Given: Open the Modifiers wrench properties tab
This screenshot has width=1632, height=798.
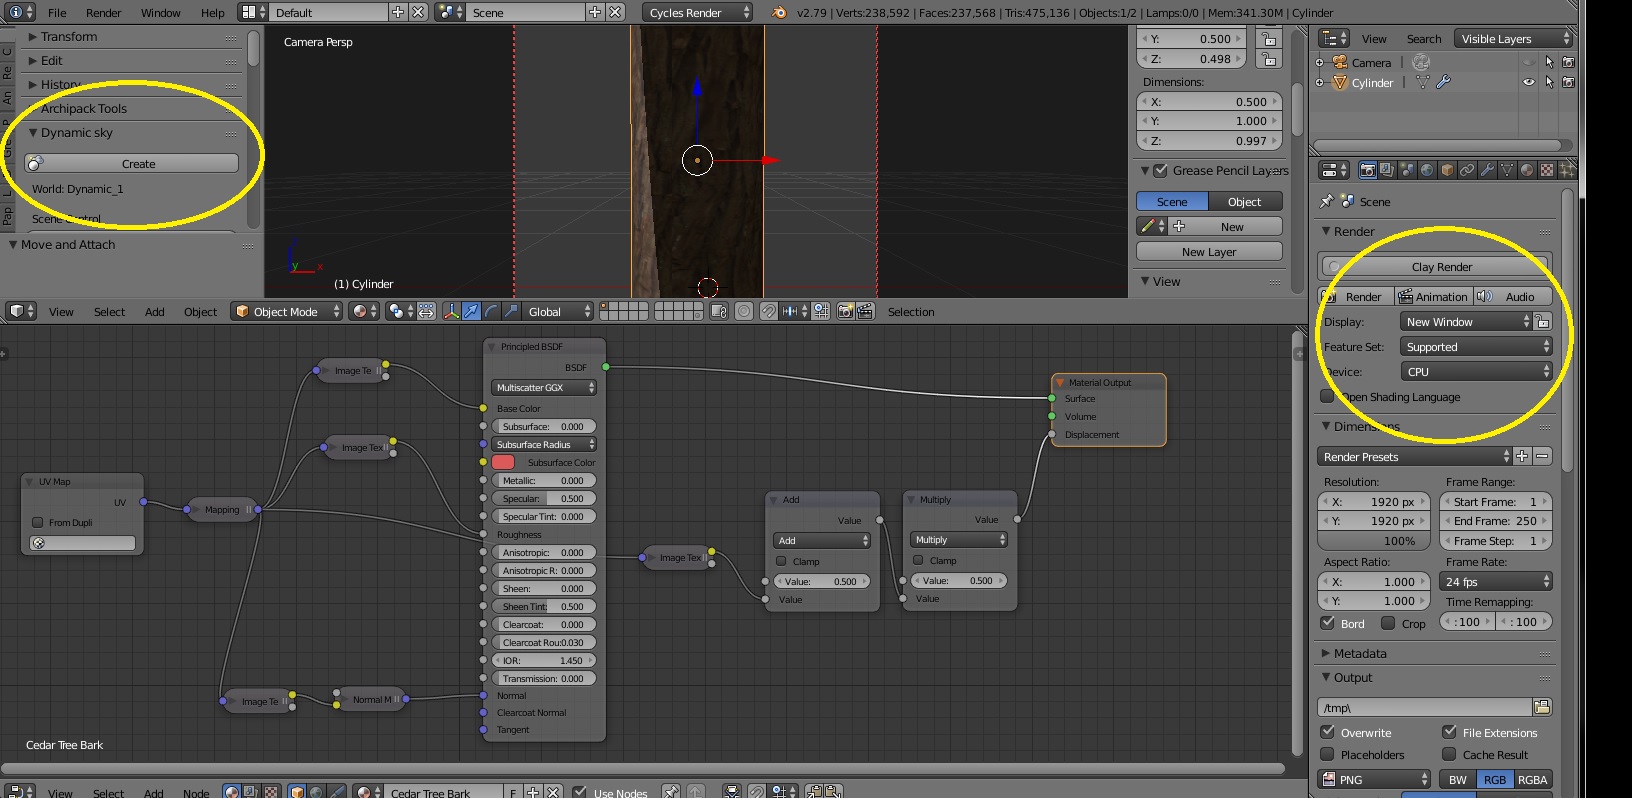Looking at the screenshot, I should (x=1487, y=170).
